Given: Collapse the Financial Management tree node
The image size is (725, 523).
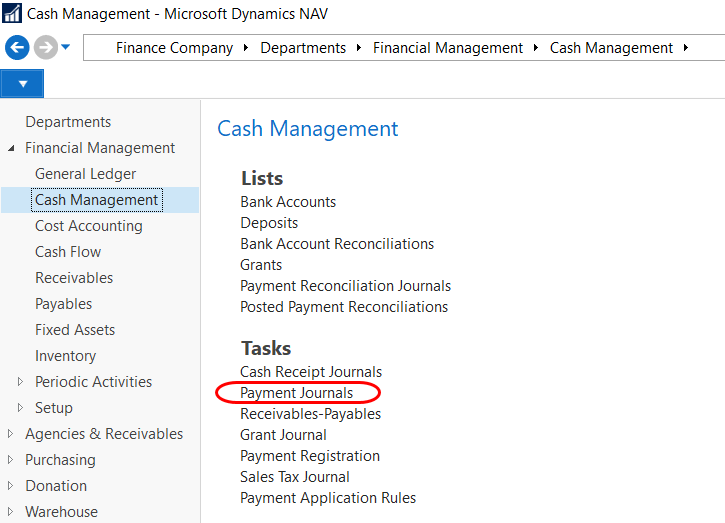Looking at the screenshot, I should (12, 148).
